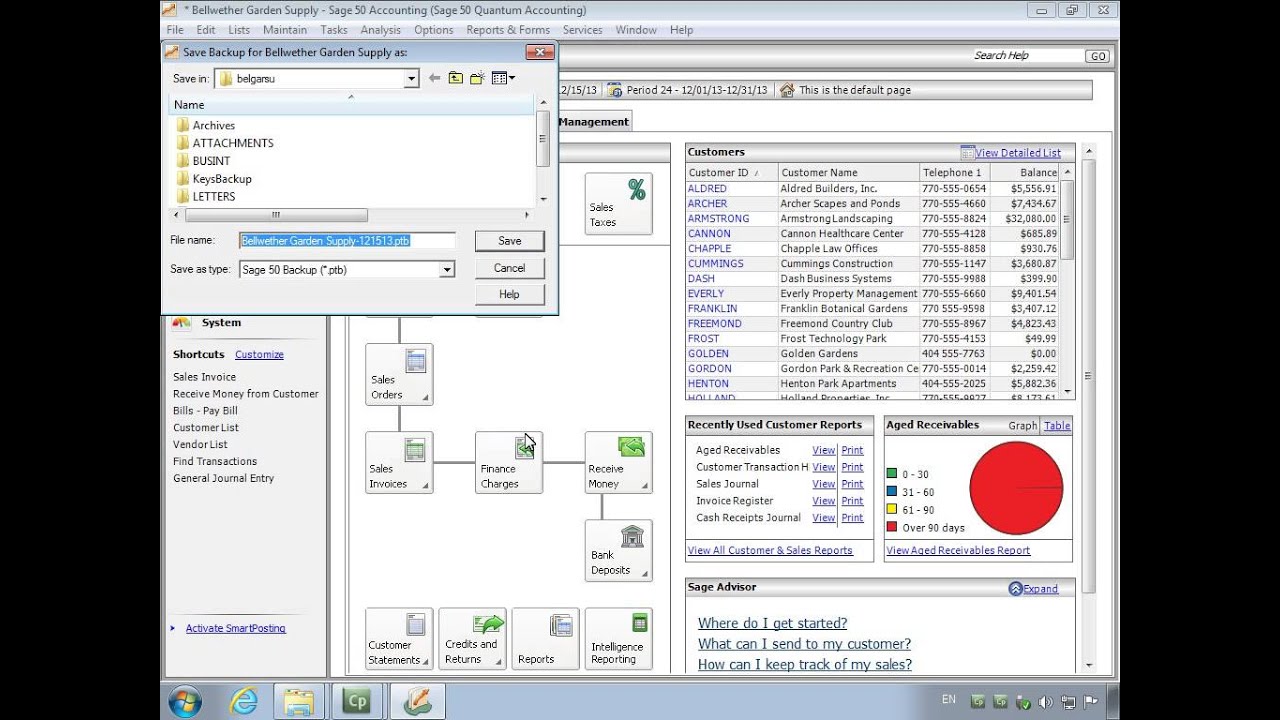The width and height of the screenshot is (1280, 720).
Task: Click the View Aged Receivables Report link
Action: [958, 550]
